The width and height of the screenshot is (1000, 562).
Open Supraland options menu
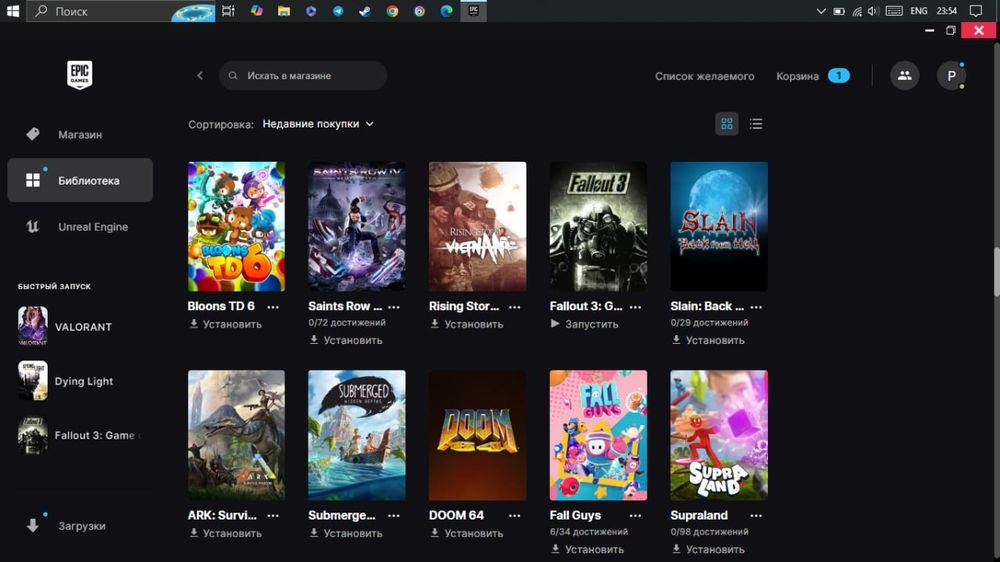(756, 515)
